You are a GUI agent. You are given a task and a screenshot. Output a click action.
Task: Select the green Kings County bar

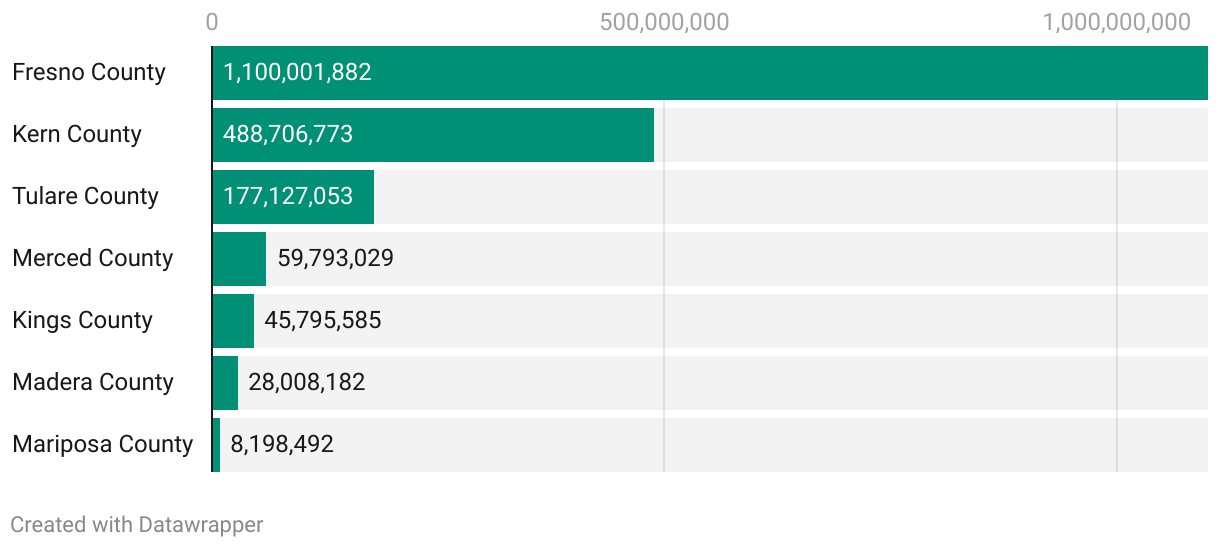(x=233, y=321)
